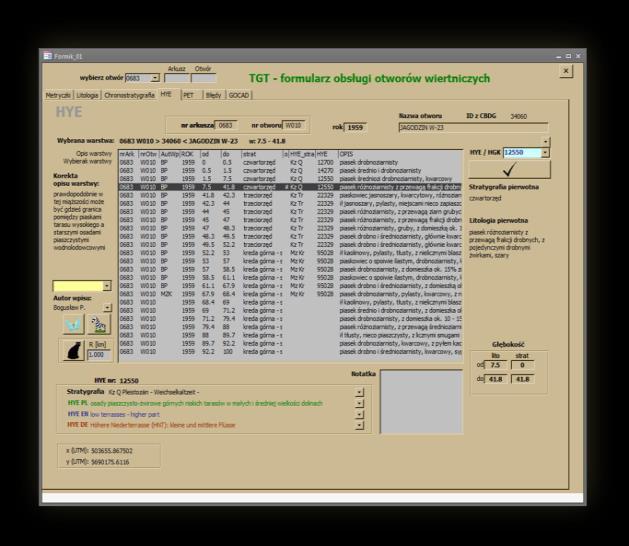Open the Chronostratygrafia tab

click(129, 95)
